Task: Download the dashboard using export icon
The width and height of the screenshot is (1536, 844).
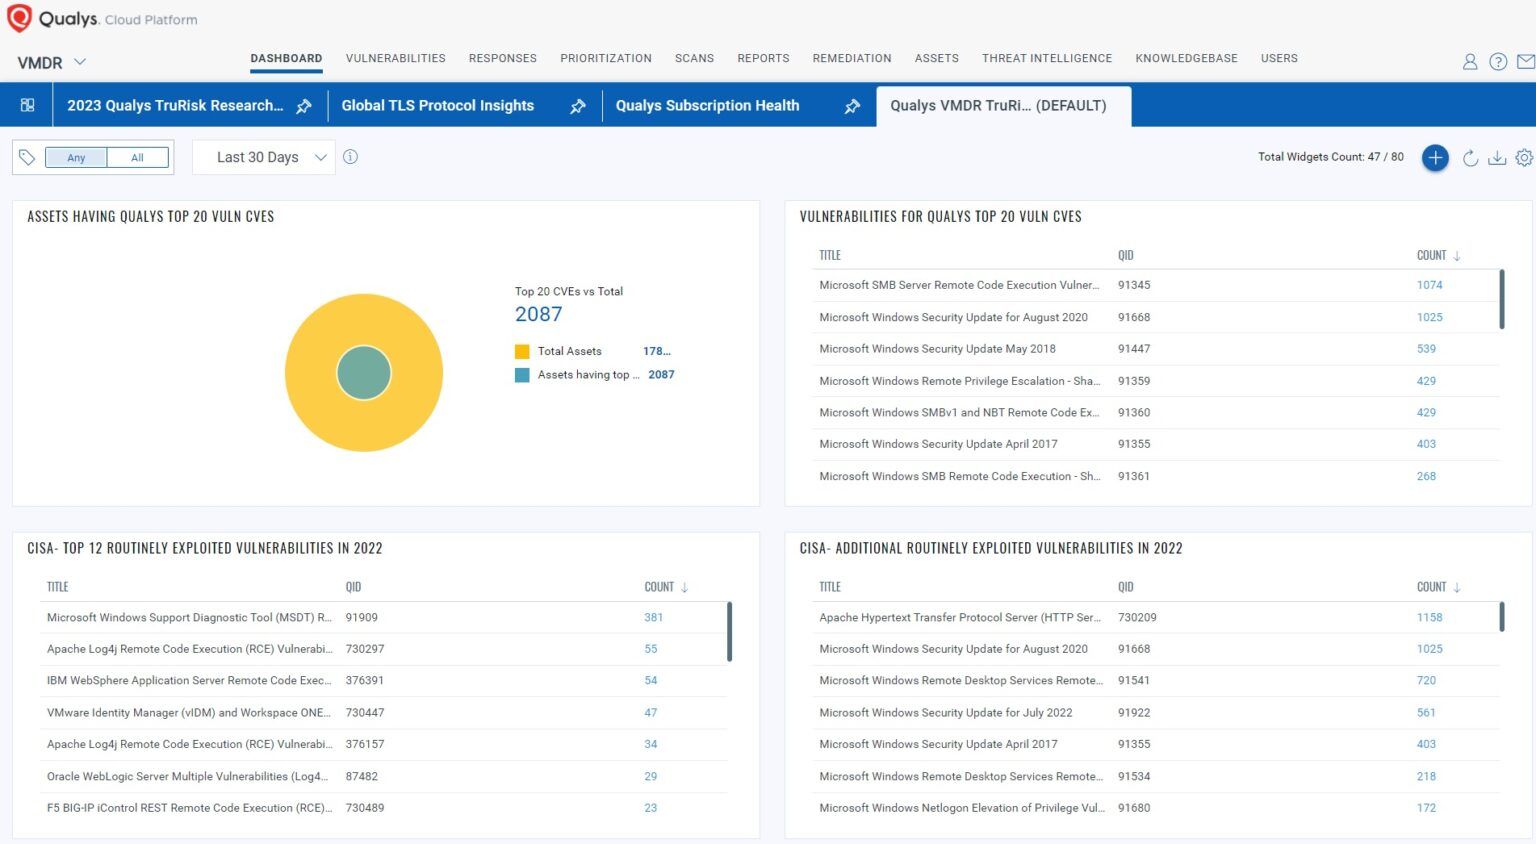Action: coord(1497,157)
